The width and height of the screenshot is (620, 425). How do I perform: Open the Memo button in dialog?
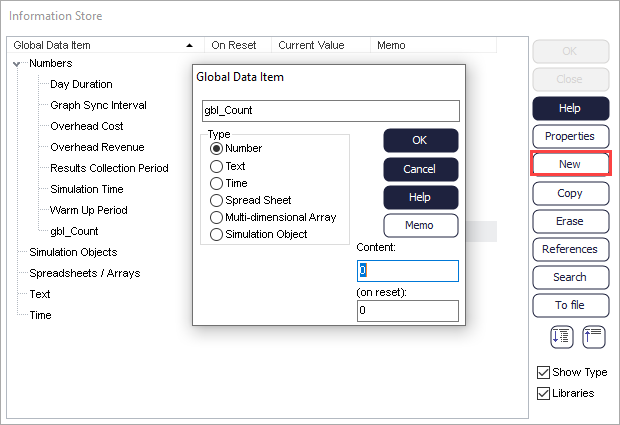tap(420, 225)
